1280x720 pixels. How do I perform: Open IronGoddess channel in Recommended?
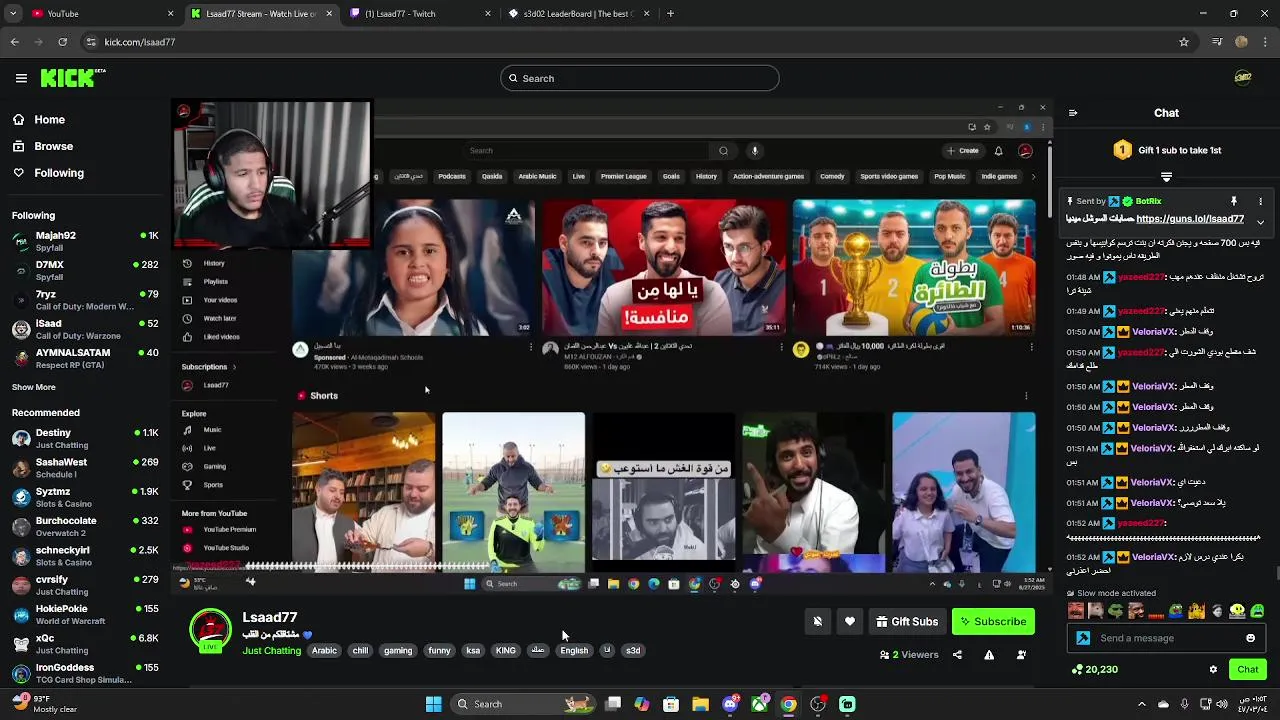point(85,673)
